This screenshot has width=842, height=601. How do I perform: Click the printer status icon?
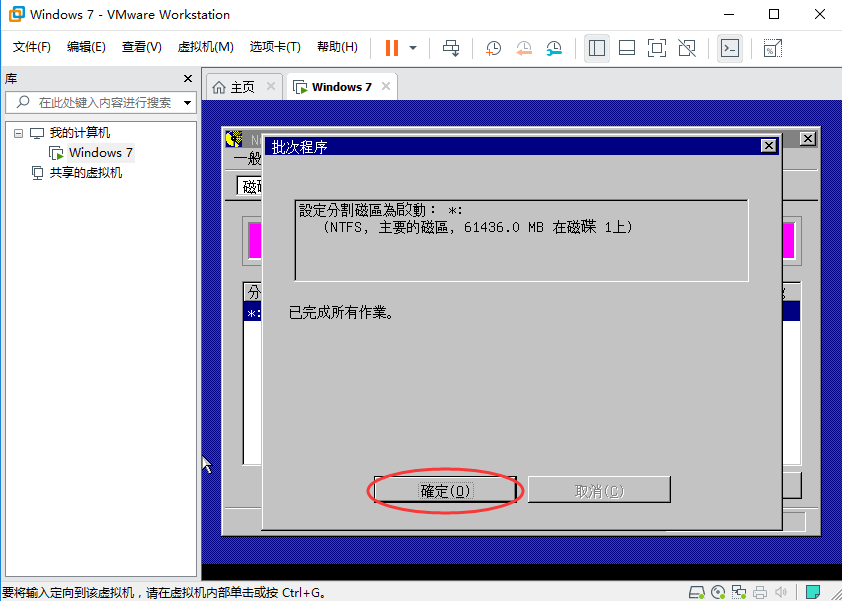pyautogui.click(x=760, y=592)
